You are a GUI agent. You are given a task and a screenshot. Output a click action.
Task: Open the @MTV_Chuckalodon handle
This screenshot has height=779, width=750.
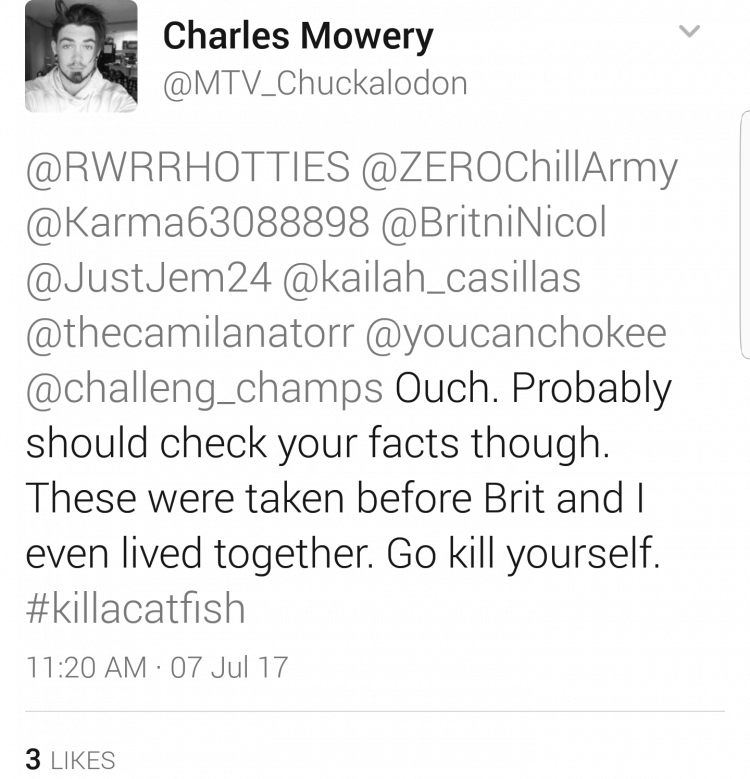tap(315, 83)
